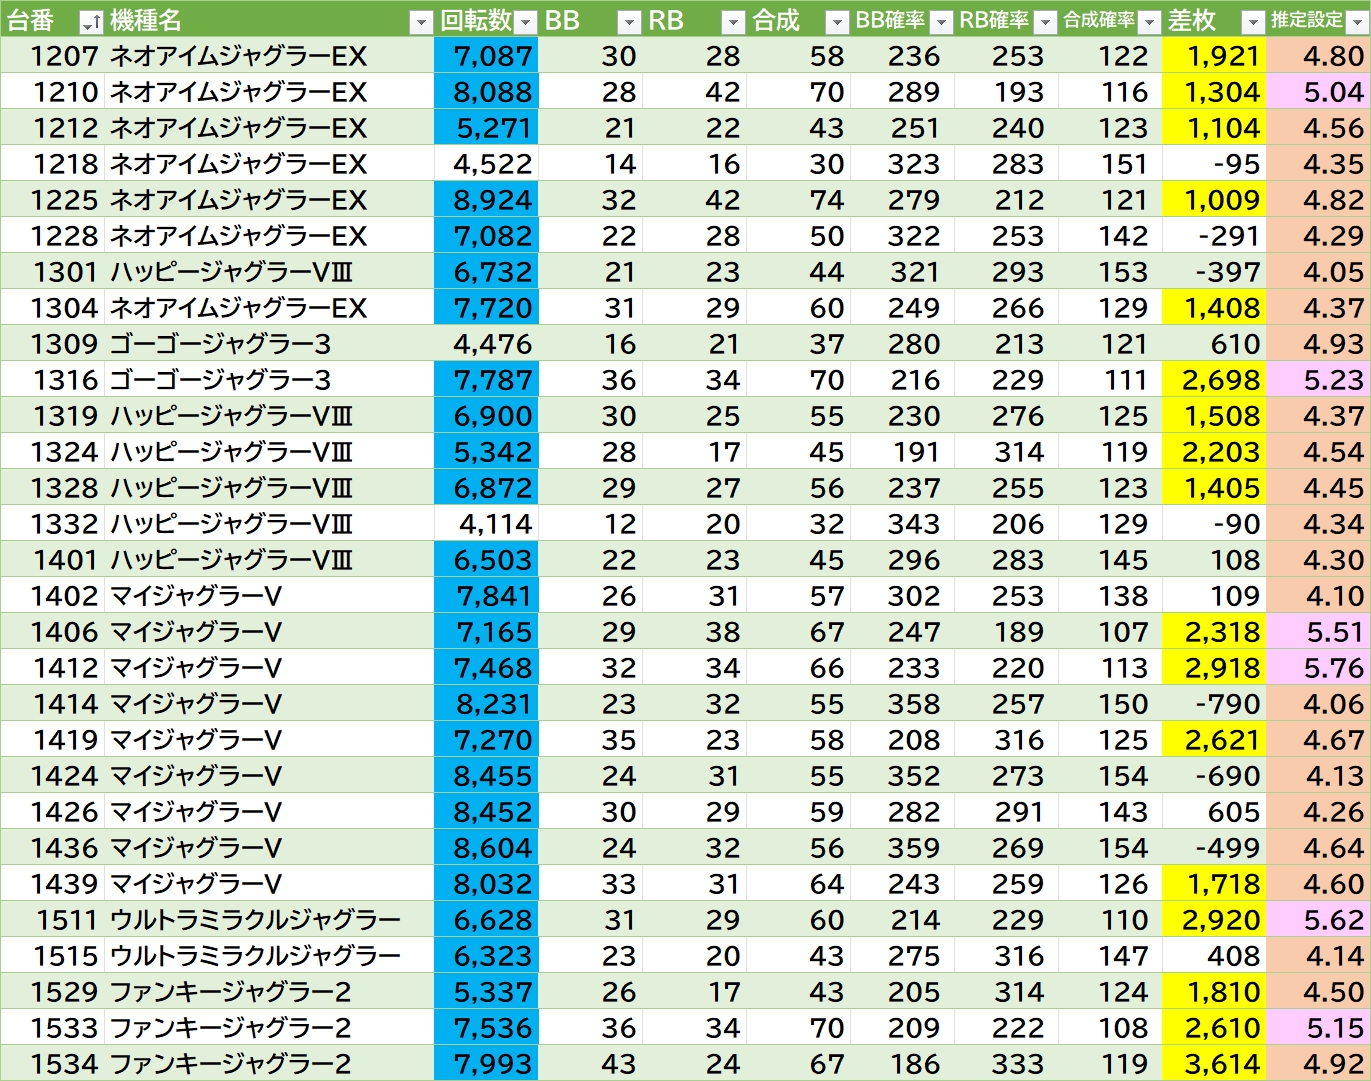
Task: Open the RB column filter dropdown
Action: point(733,22)
